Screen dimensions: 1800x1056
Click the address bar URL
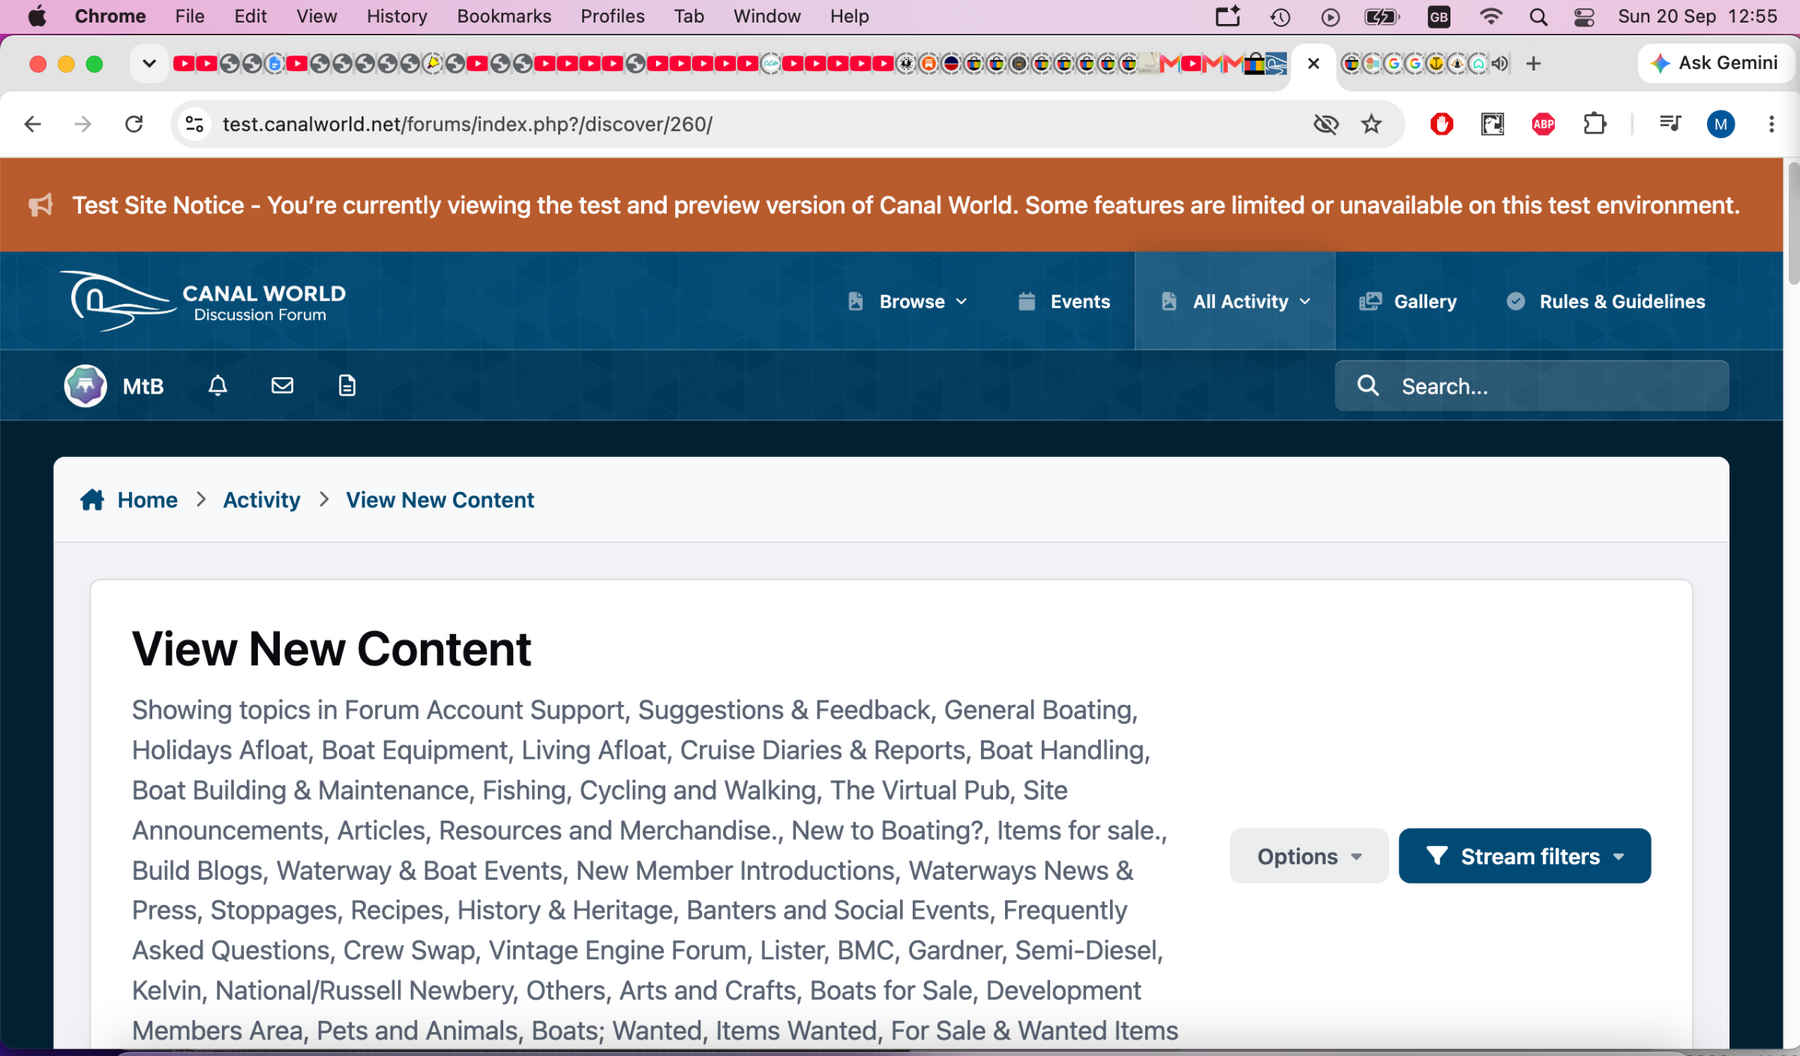pyautogui.click(x=467, y=124)
